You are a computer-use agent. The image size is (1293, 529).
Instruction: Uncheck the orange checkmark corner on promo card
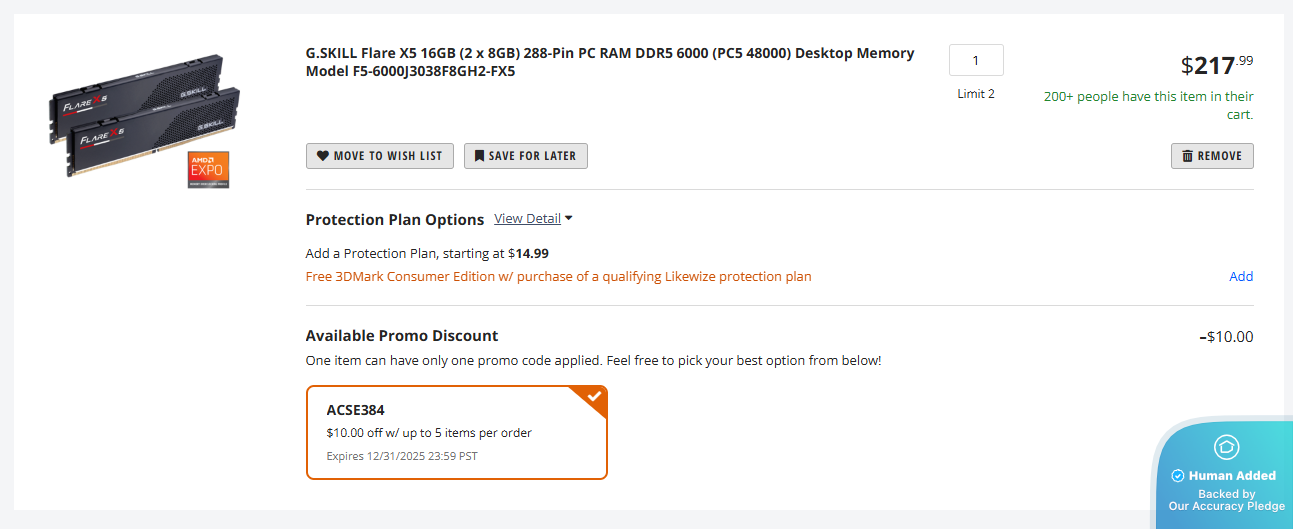pyautogui.click(x=593, y=398)
